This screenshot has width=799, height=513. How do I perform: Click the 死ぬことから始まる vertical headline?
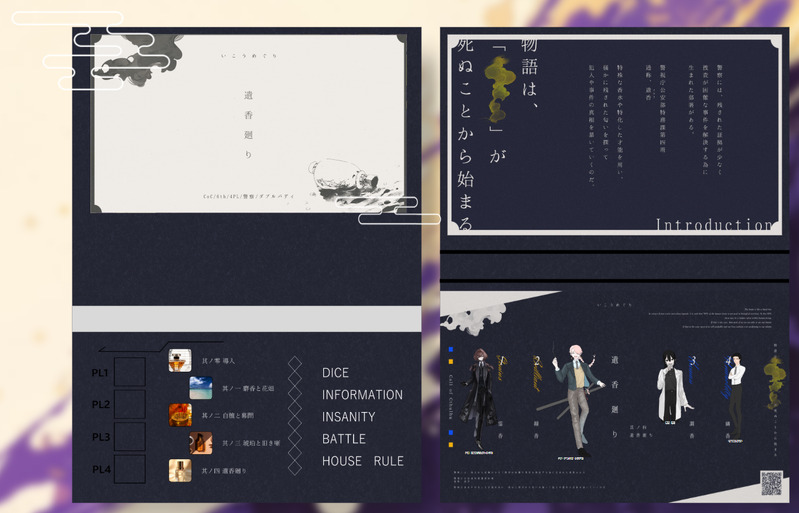pos(465,133)
